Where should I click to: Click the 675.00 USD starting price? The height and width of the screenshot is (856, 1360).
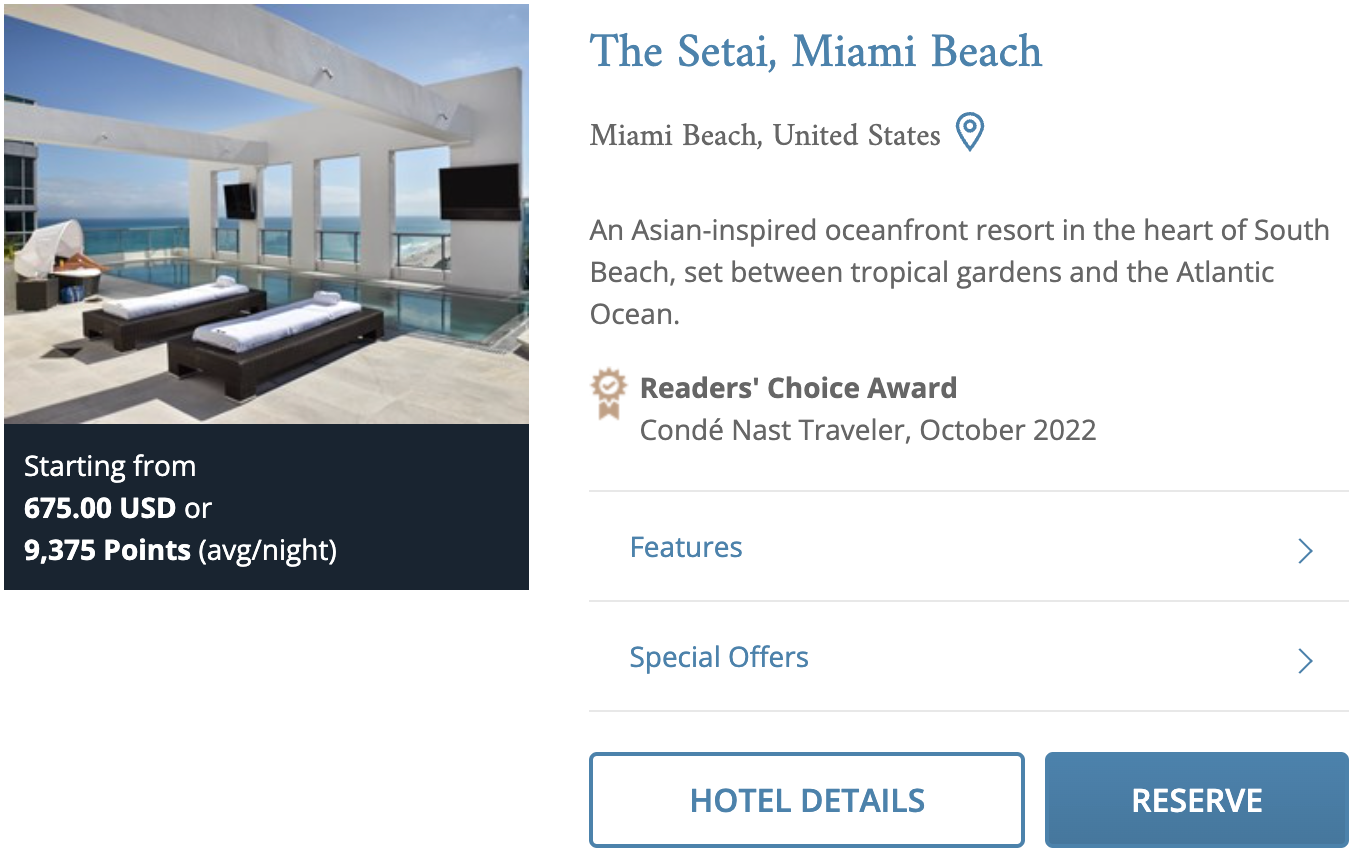pos(100,508)
